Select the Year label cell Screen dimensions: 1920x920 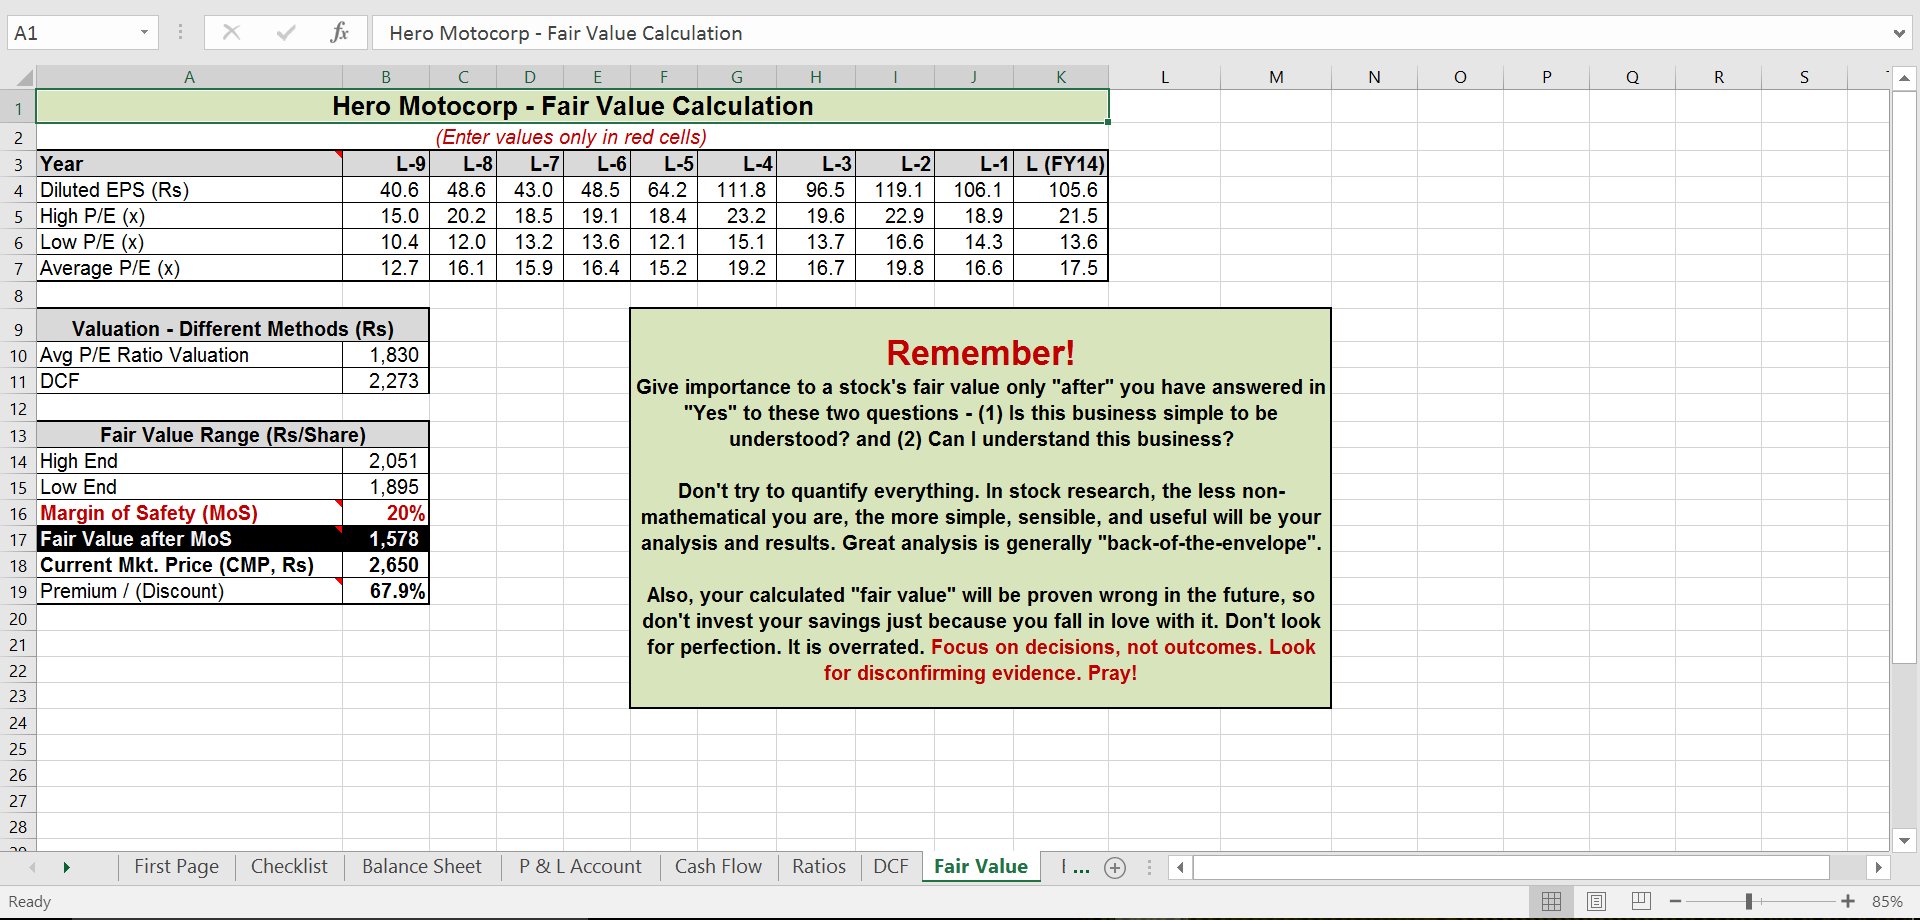pyautogui.click(x=189, y=164)
